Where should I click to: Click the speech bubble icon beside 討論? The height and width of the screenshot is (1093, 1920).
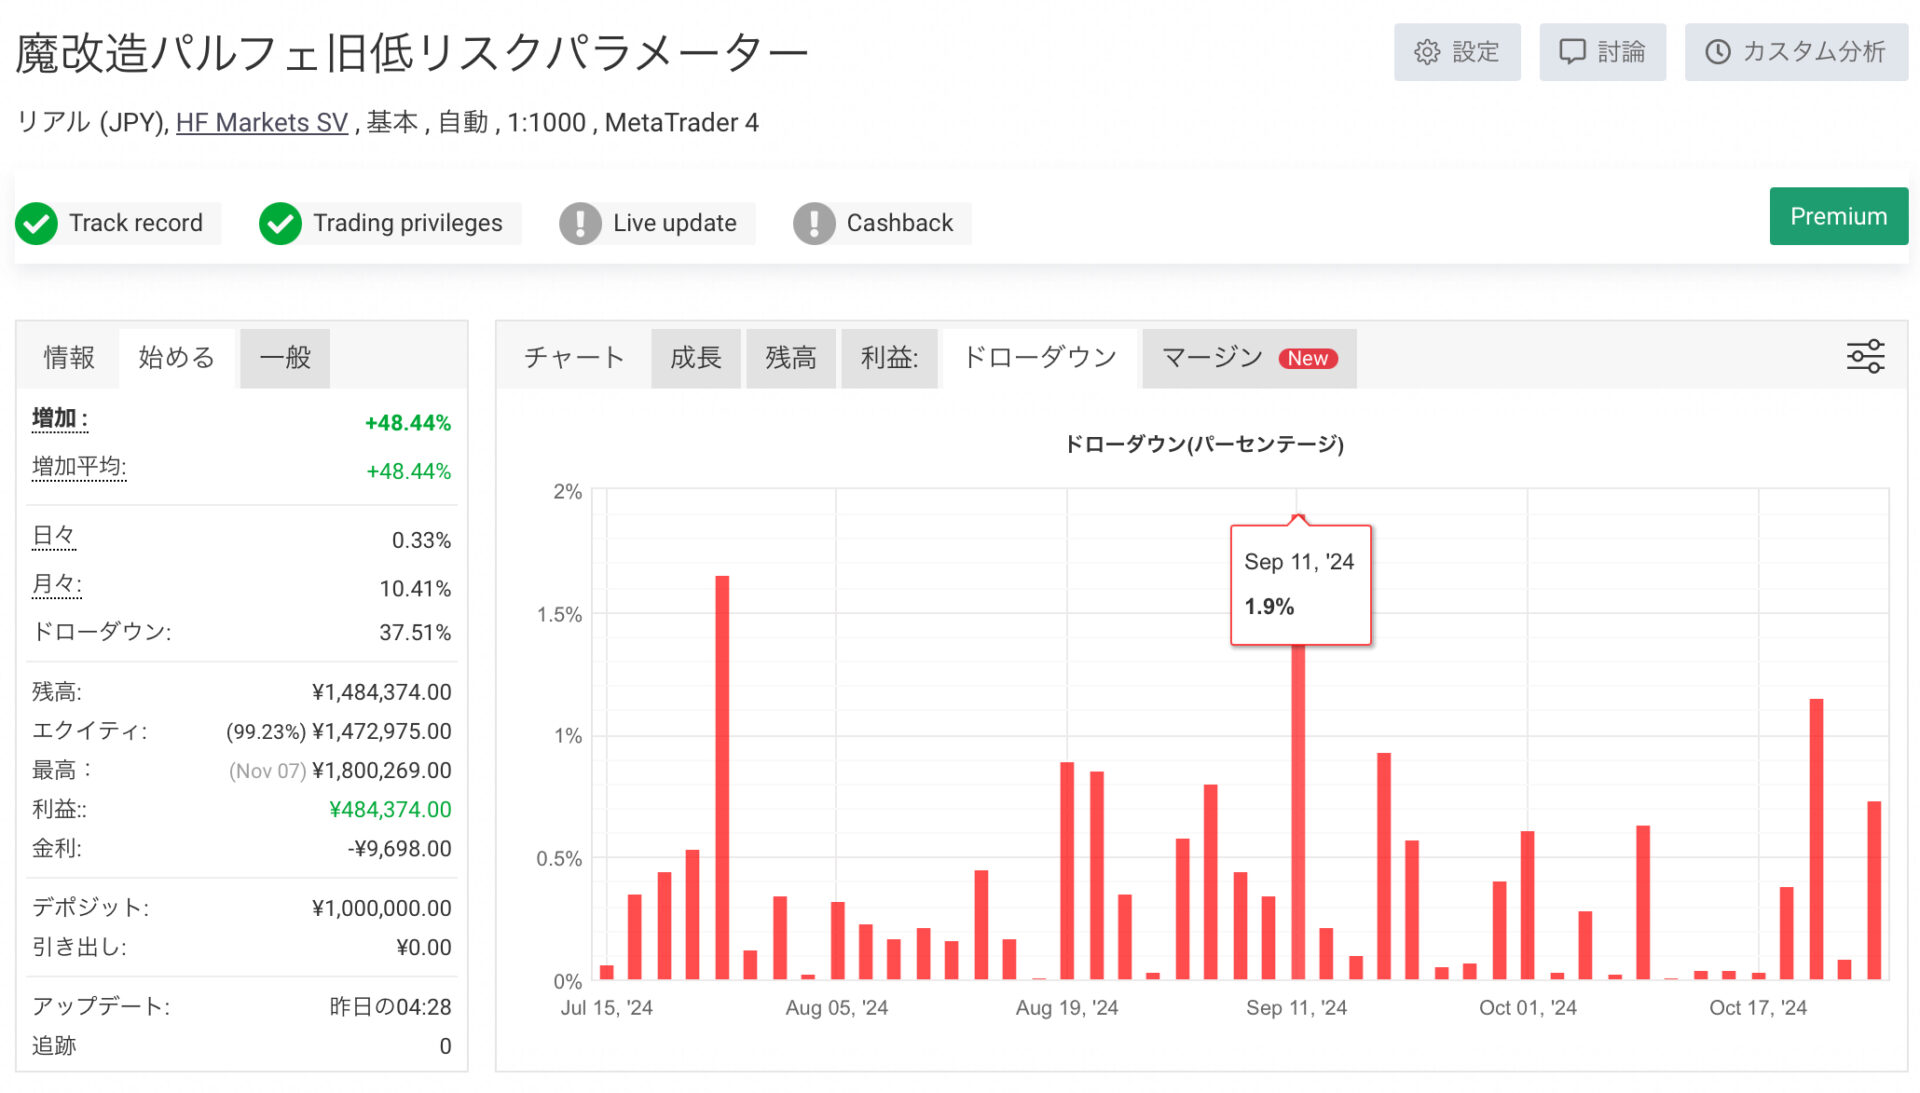[1573, 52]
